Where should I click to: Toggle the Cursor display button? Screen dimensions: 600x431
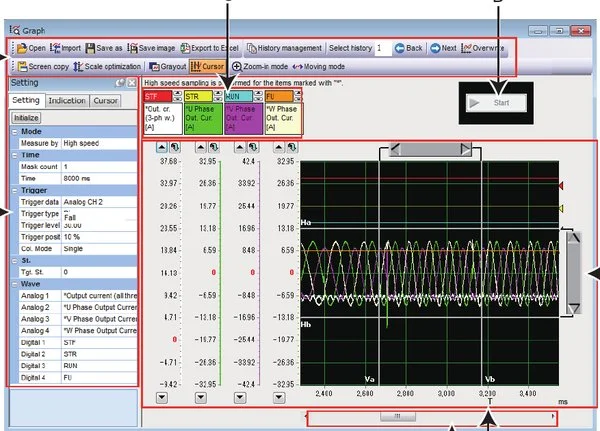click(207, 67)
